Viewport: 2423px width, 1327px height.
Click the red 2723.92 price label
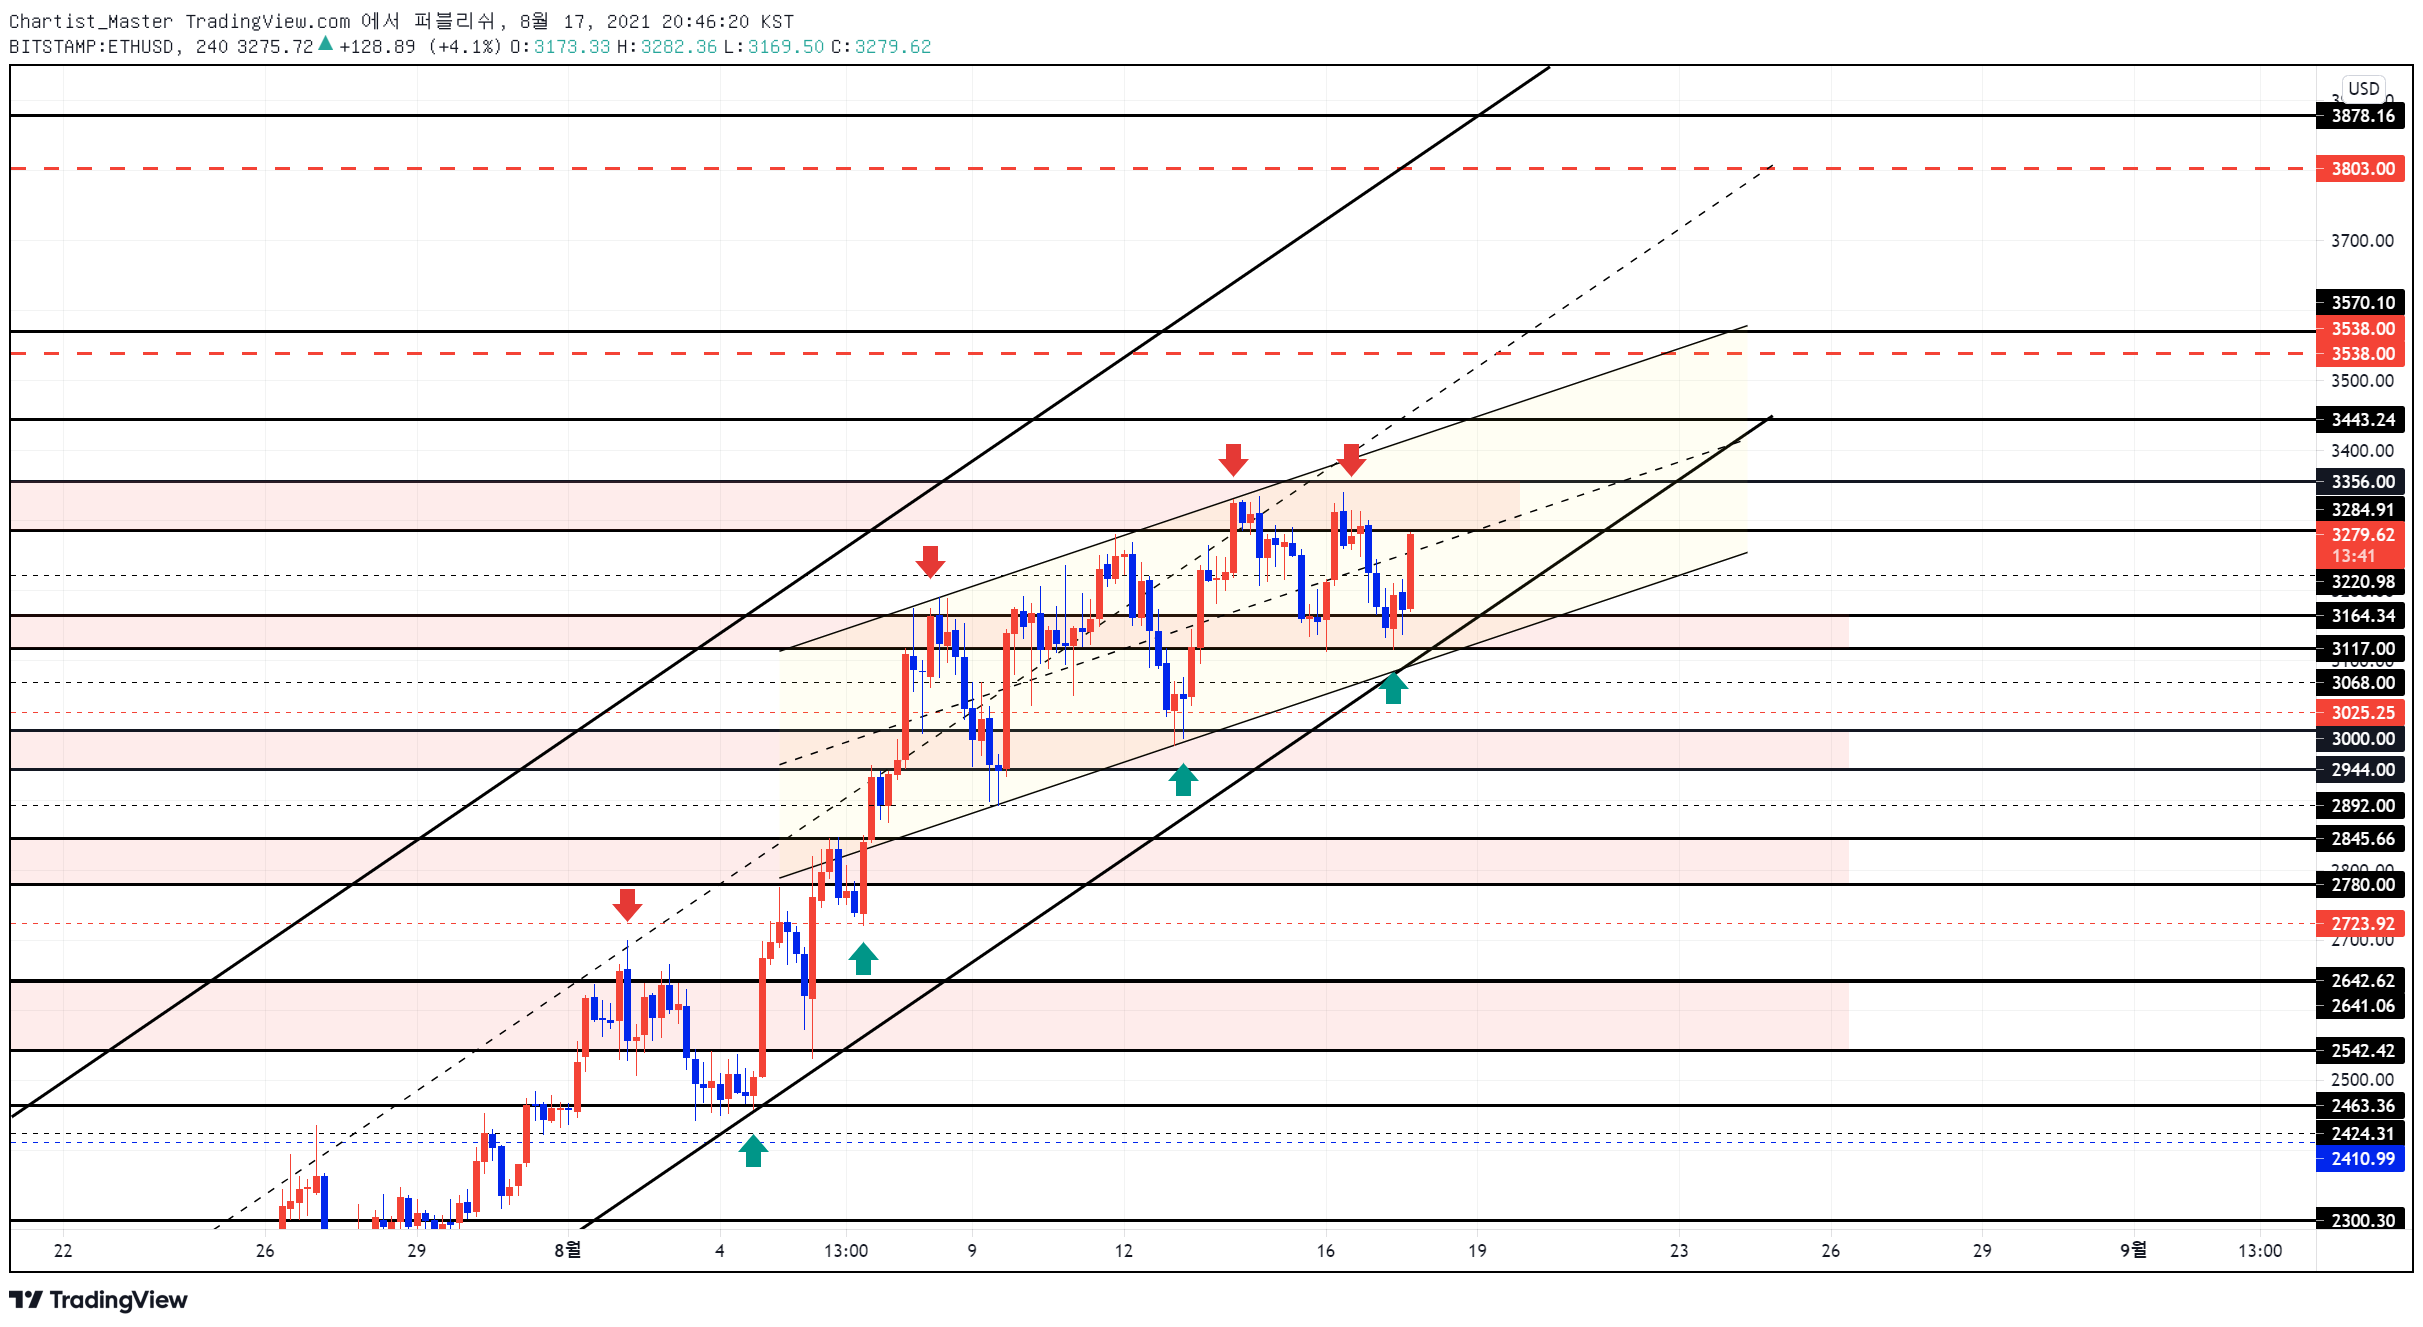(x=2361, y=924)
